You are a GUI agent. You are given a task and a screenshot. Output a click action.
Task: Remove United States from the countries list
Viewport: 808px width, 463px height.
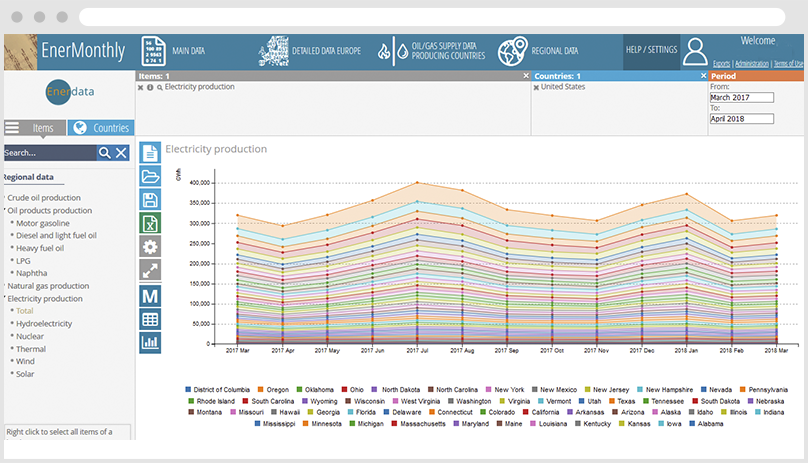[536, 87]
